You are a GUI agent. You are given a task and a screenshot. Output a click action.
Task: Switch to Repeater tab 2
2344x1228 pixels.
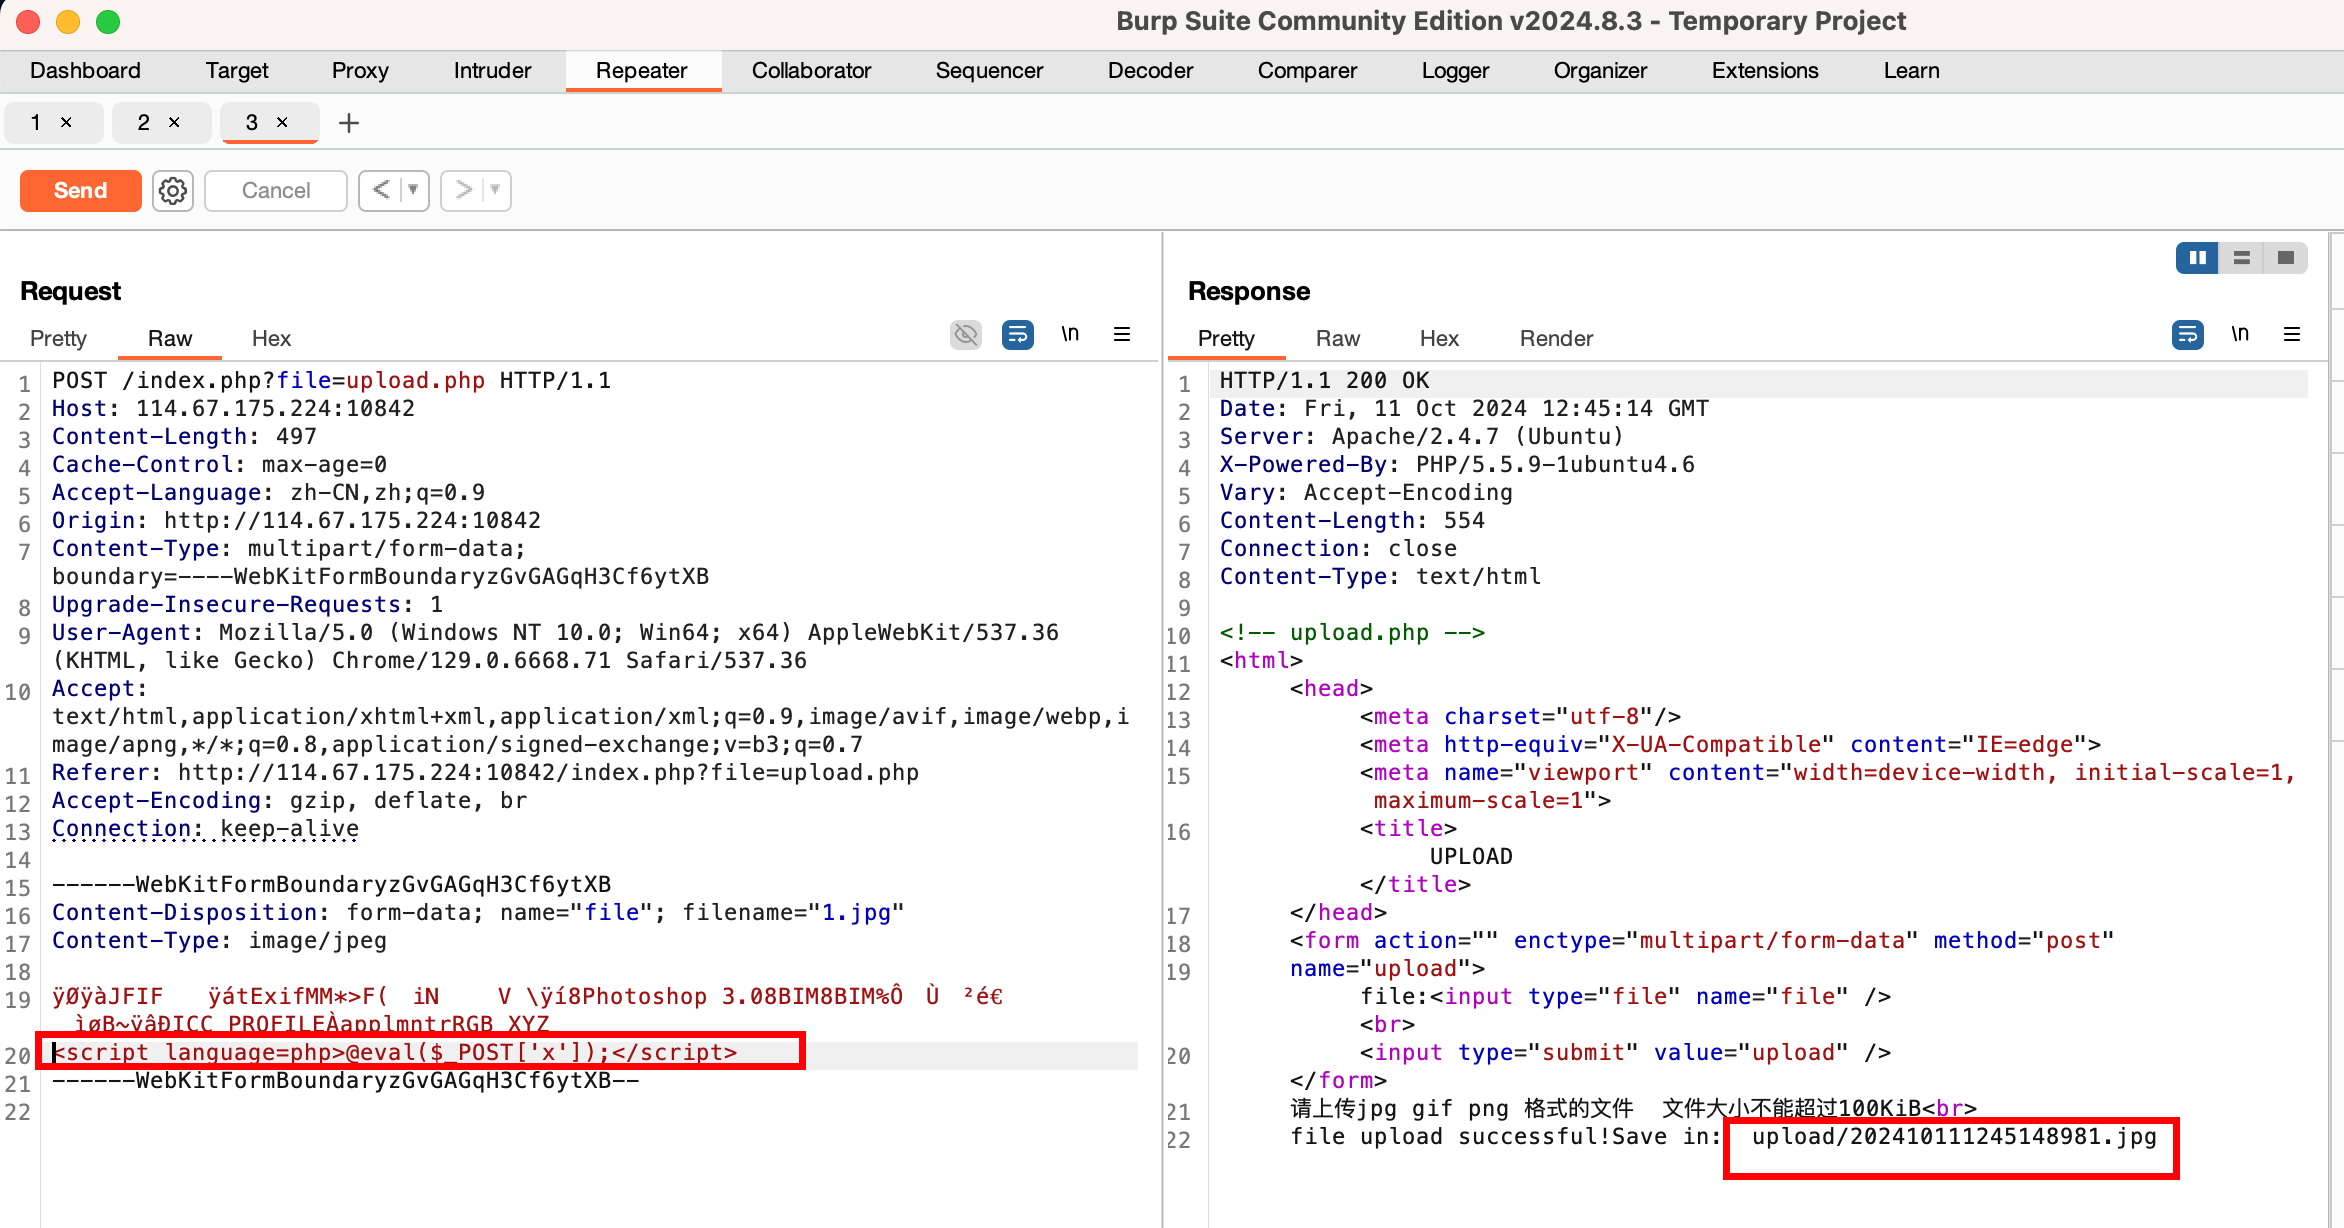(x=143, y=122)
